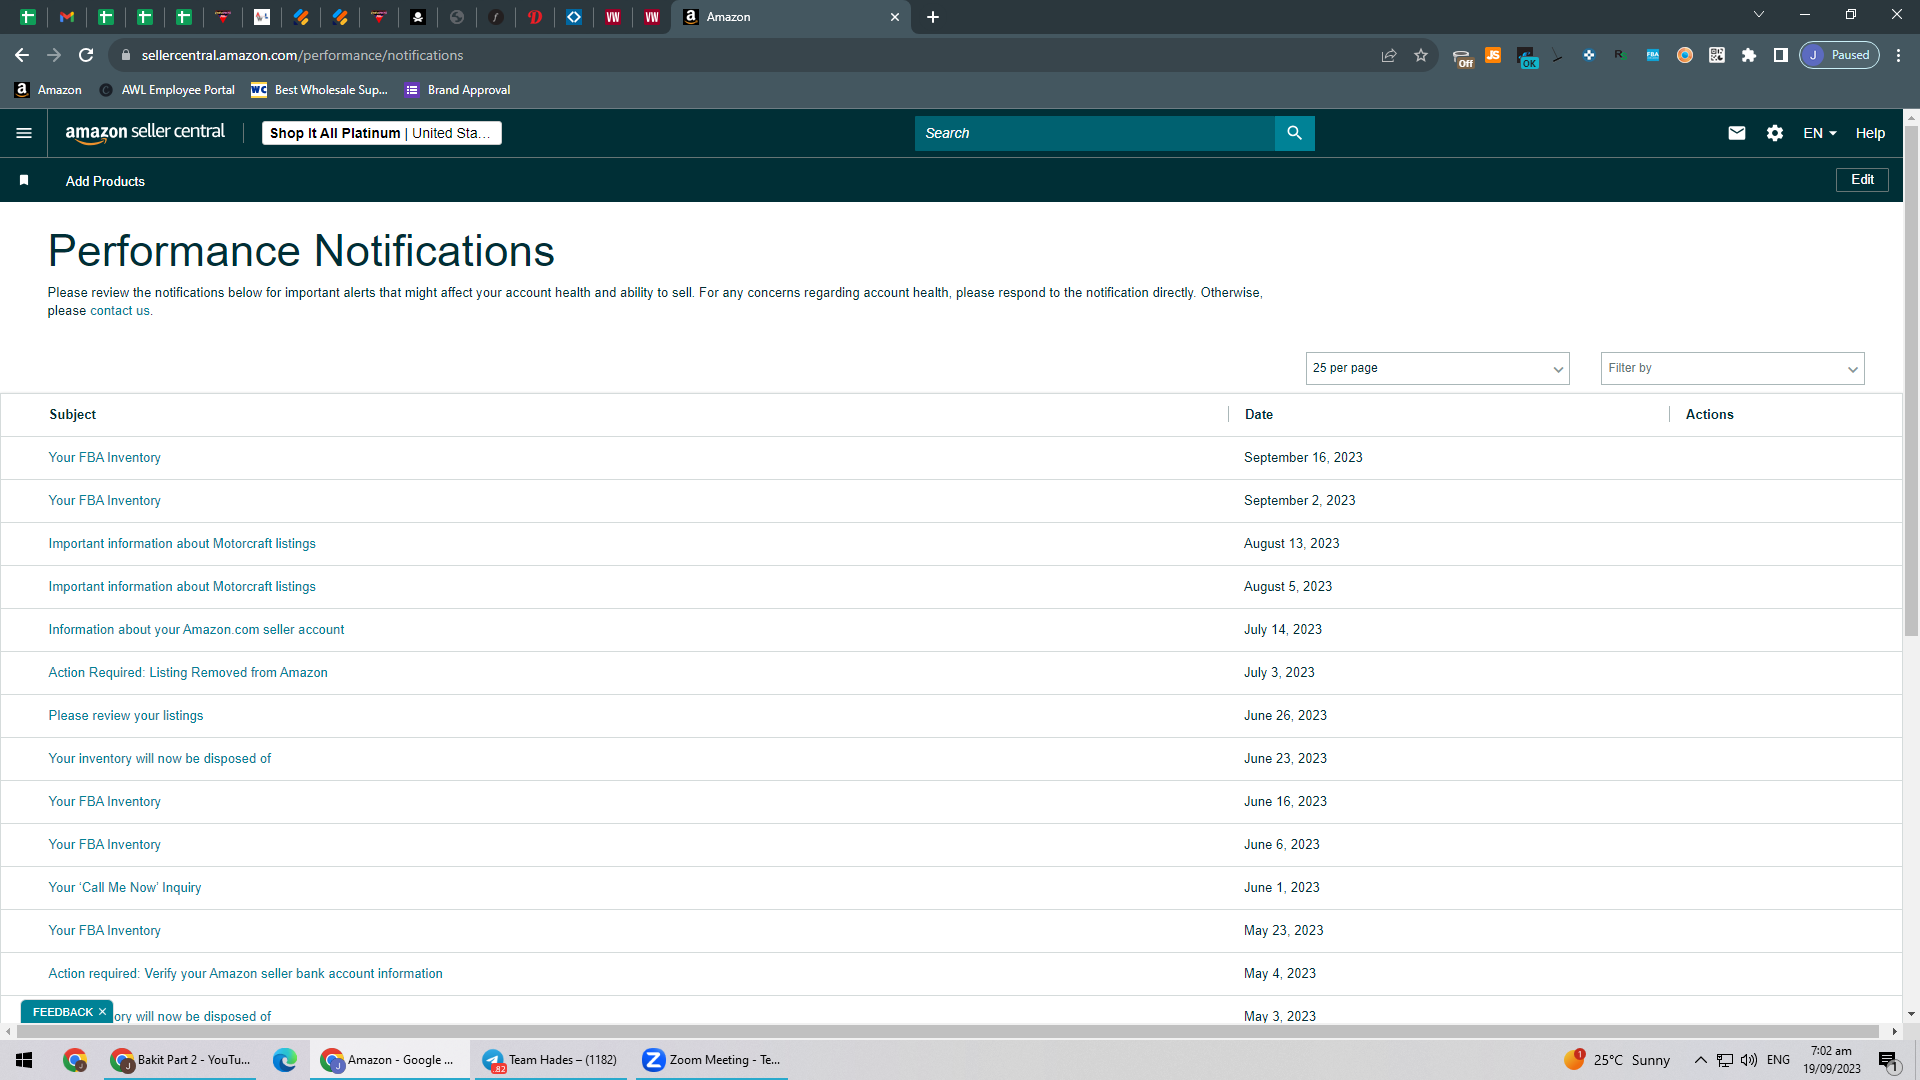Open the settings gear icon
Viewport: 1920px width, 1080px height.
1775,133
